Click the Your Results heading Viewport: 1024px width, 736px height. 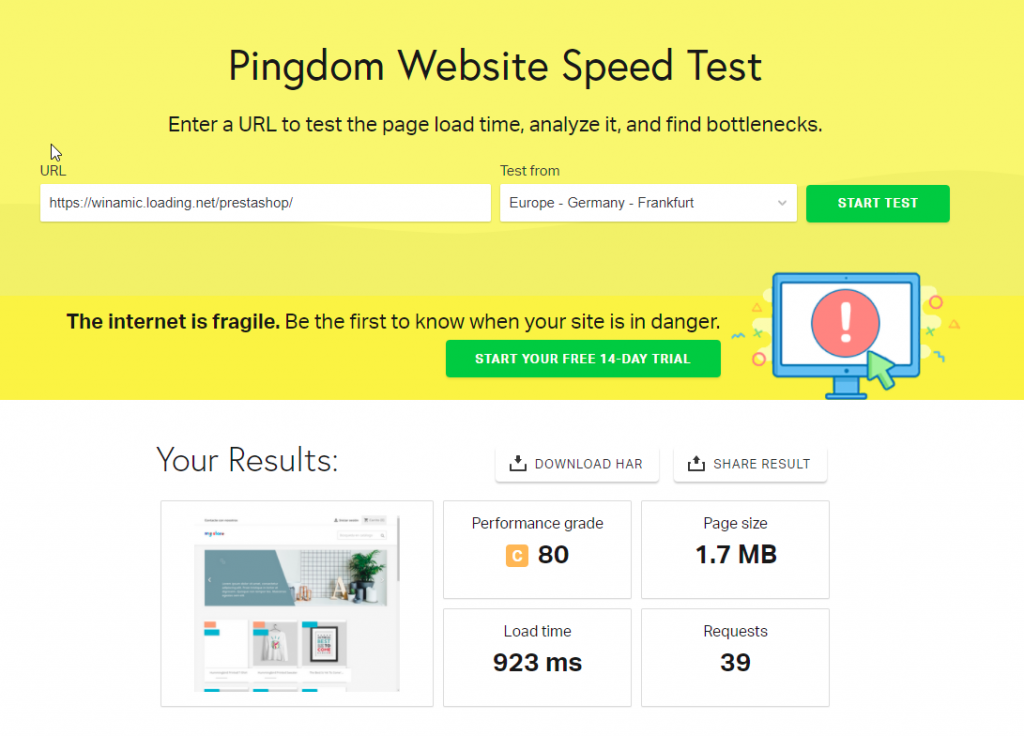pyautogui.click(x=247, y=460)
